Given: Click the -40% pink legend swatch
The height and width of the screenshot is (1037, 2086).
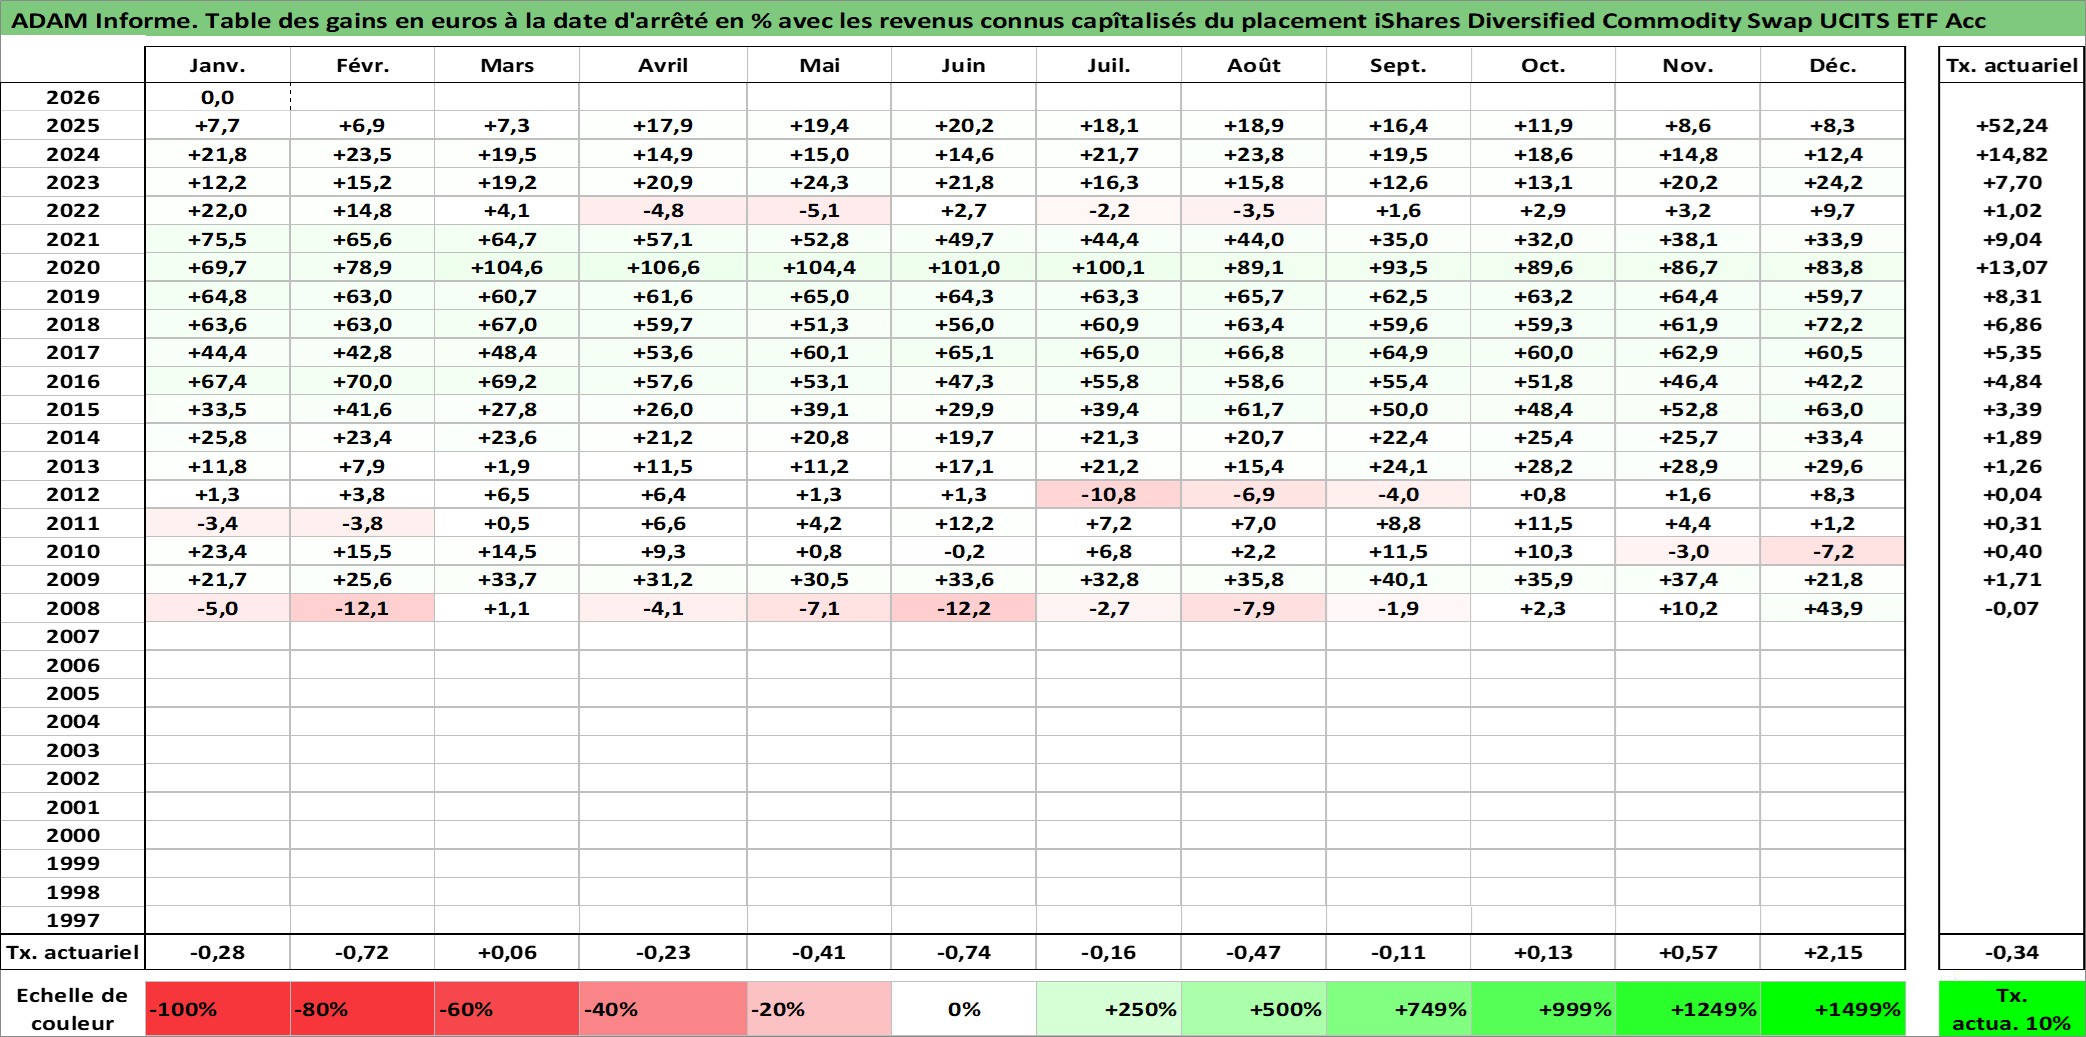Looking at the screenshot, I should coord(663,1009).
